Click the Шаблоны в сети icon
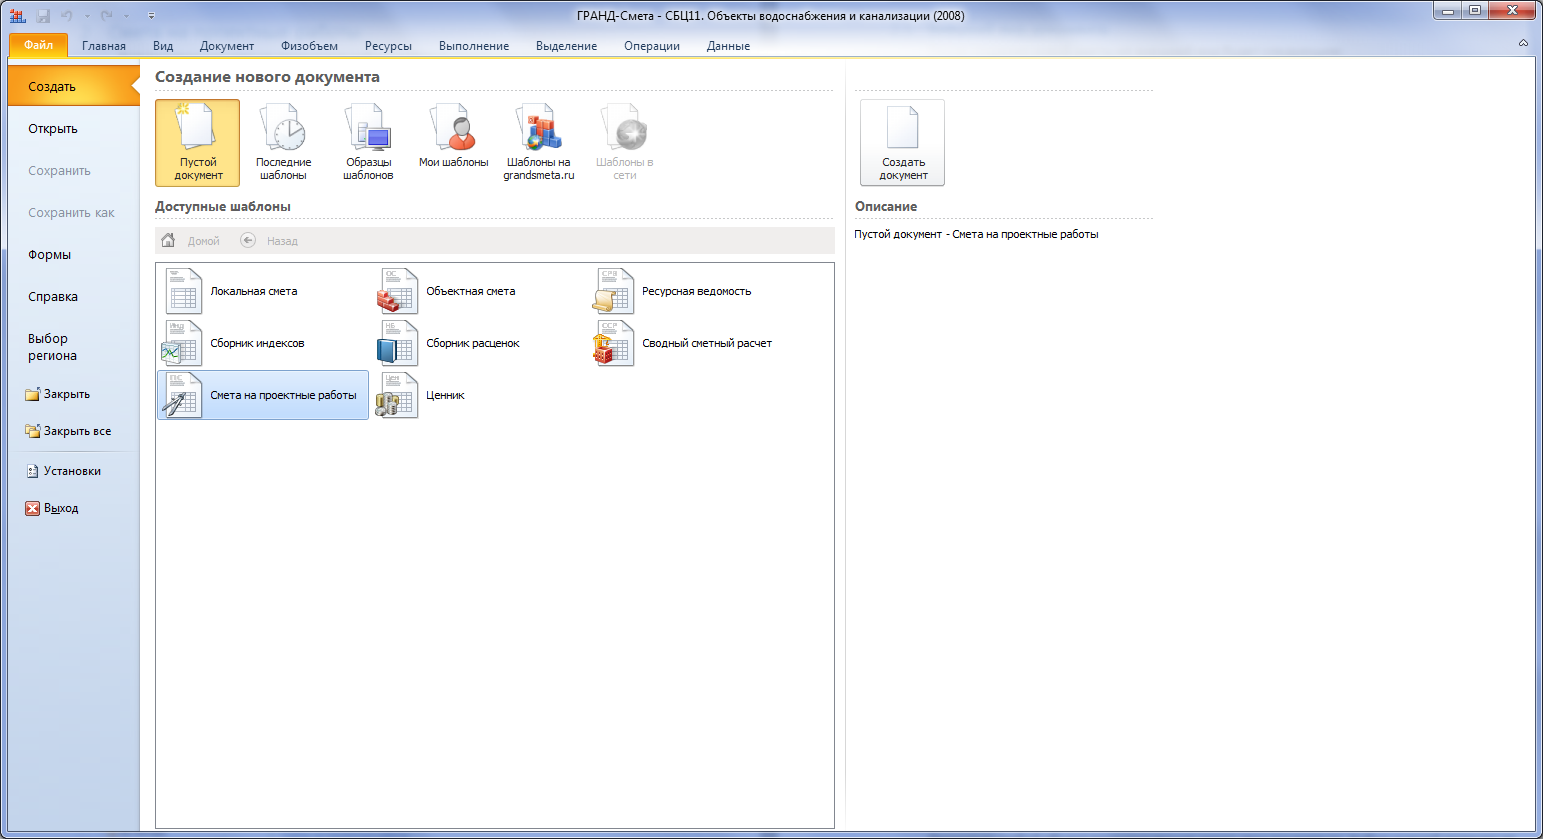This screenshot has width=1543, height=839. click(x=625, y=142)
